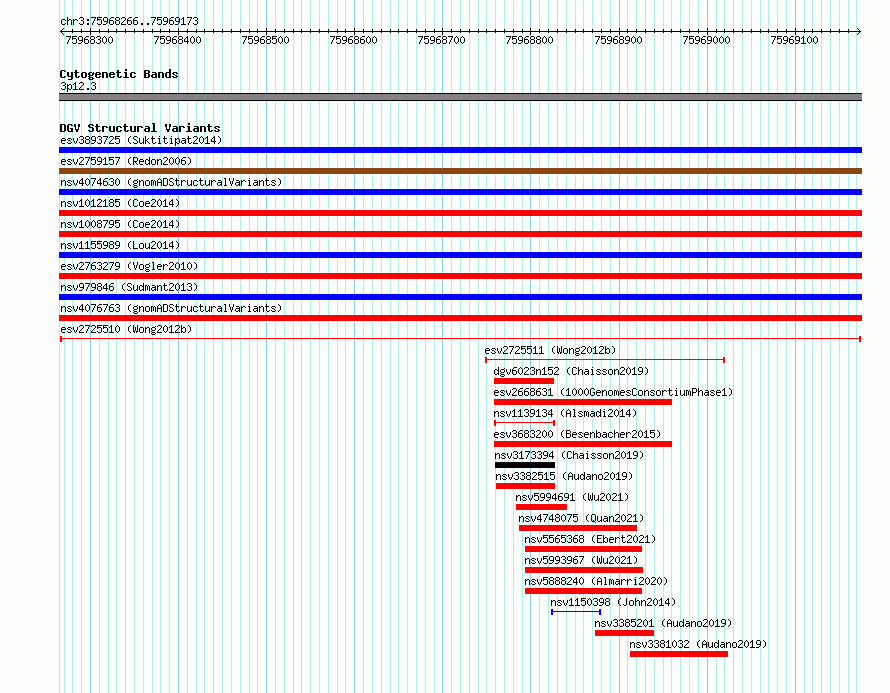Viewport: 890px width, 693px height.
Task: Click ruler position 75969100
Action: (795, 40)
